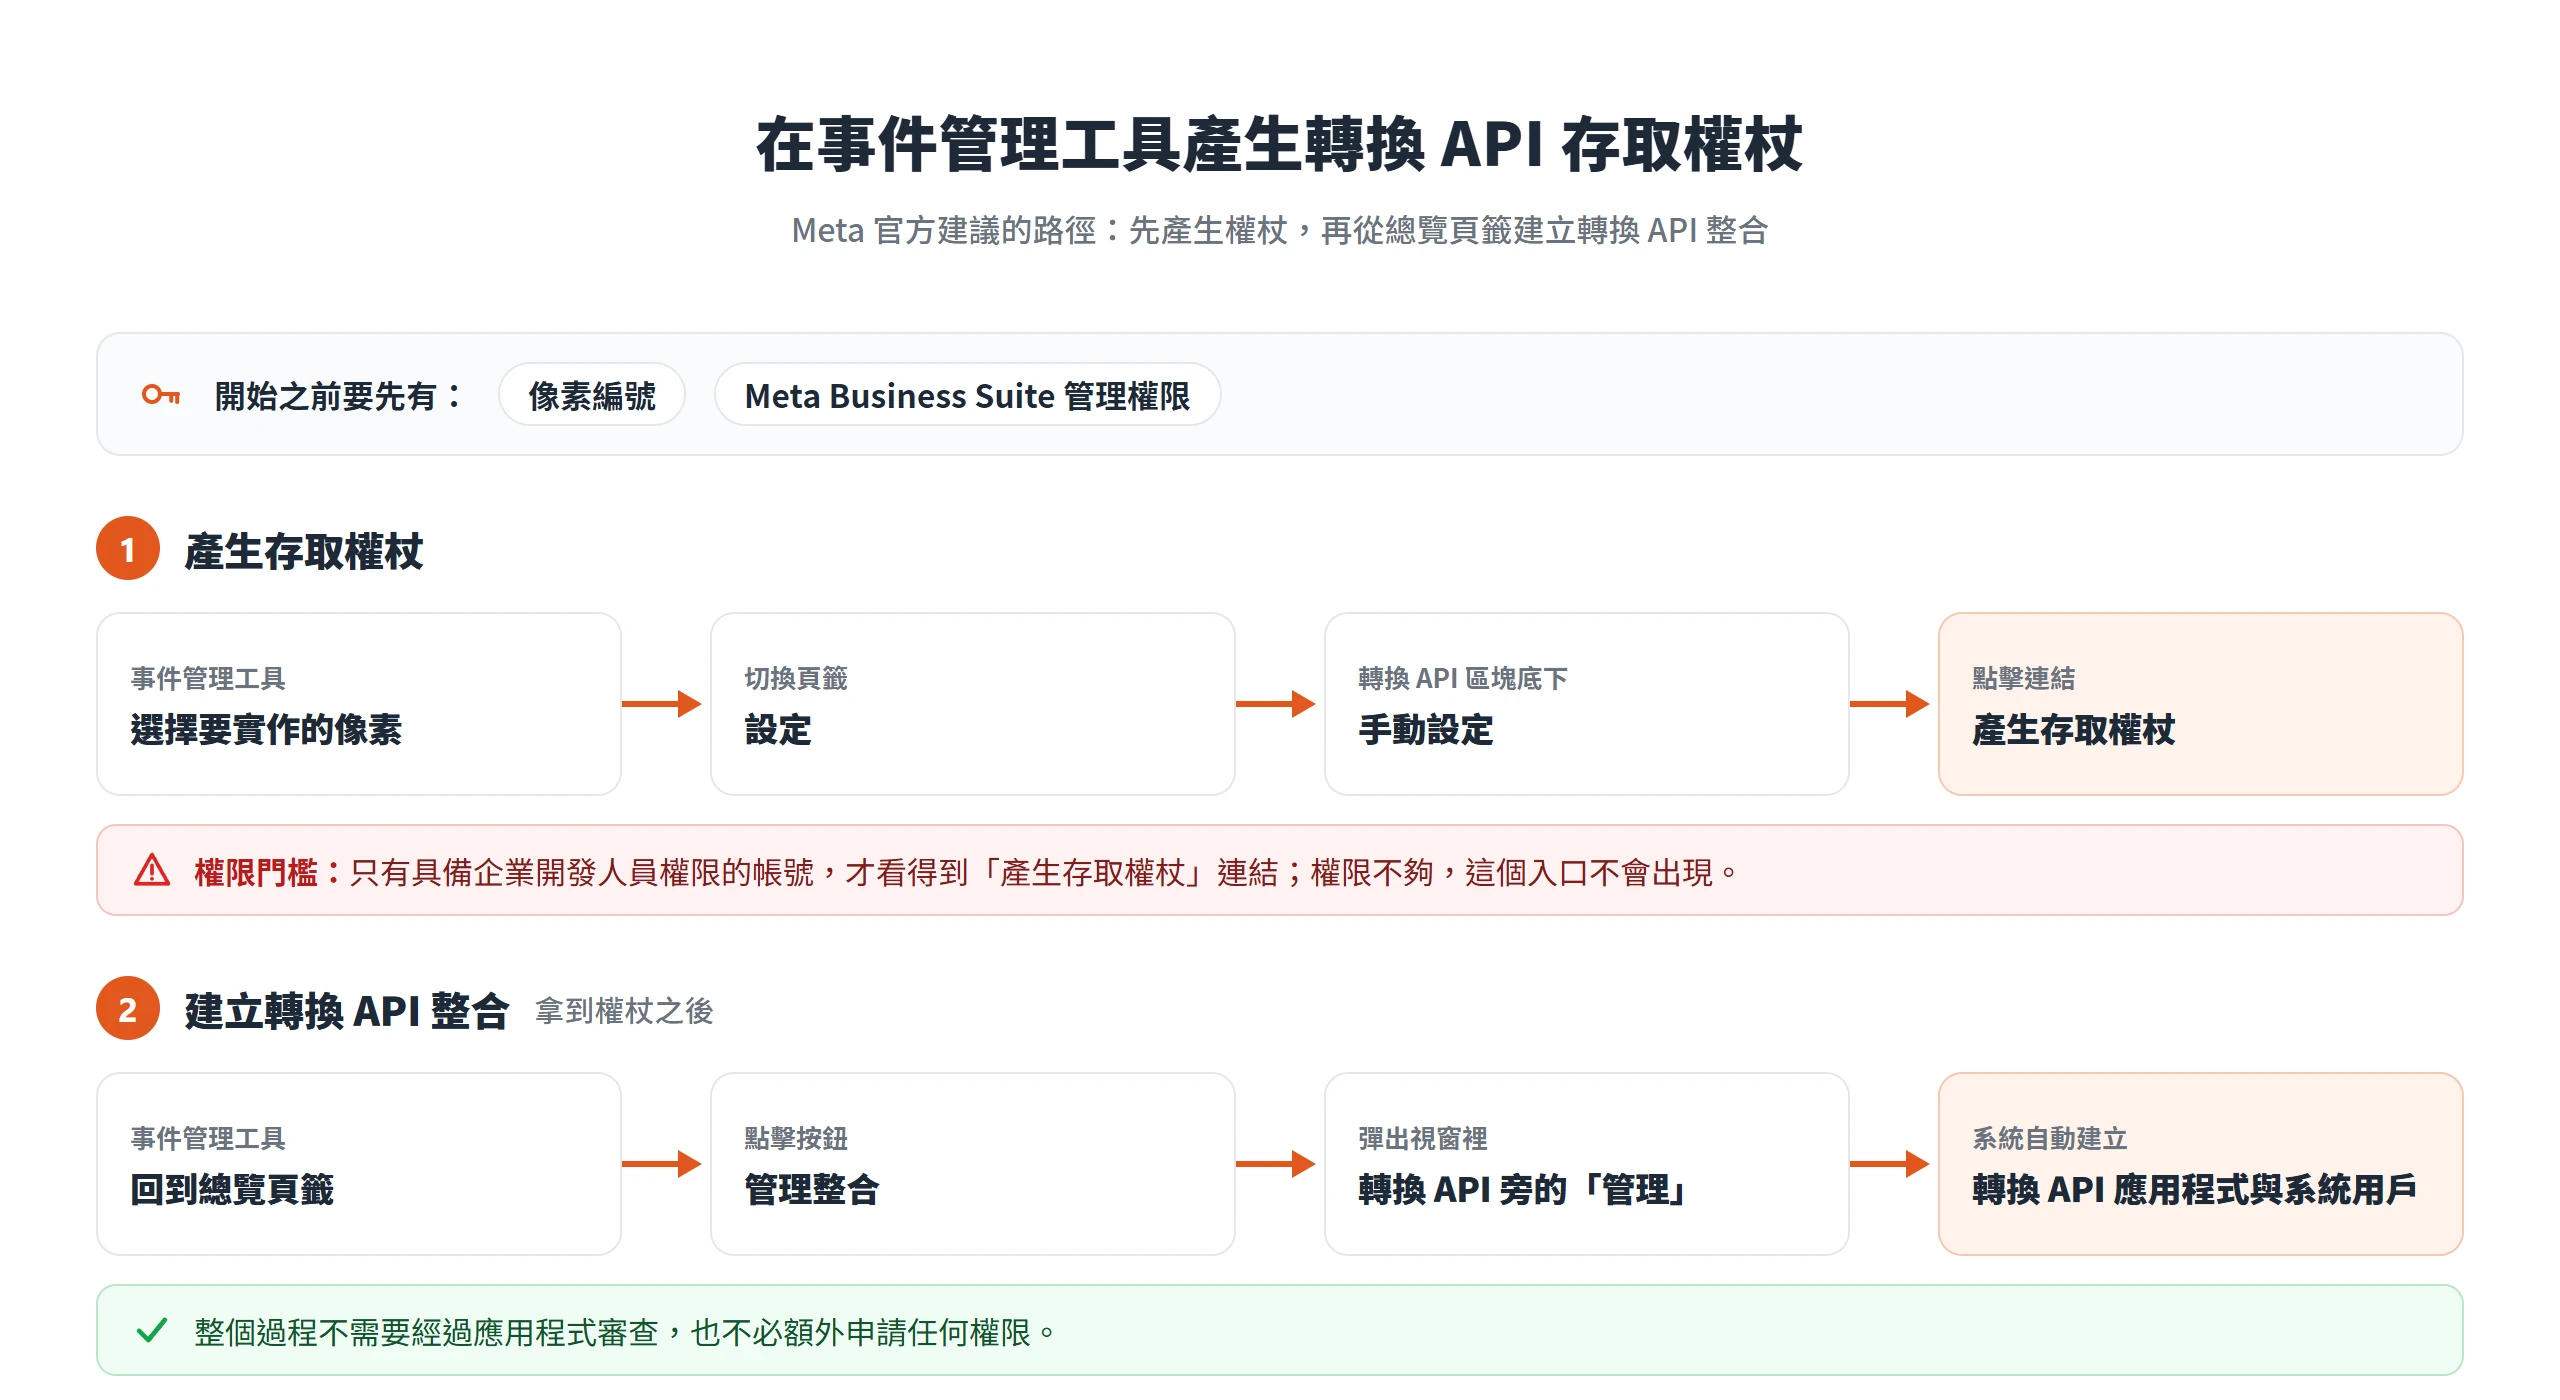Select the 像素編號 pill
The height and width of the screenshot is (1400, 2560).
(x=592, y=395)
